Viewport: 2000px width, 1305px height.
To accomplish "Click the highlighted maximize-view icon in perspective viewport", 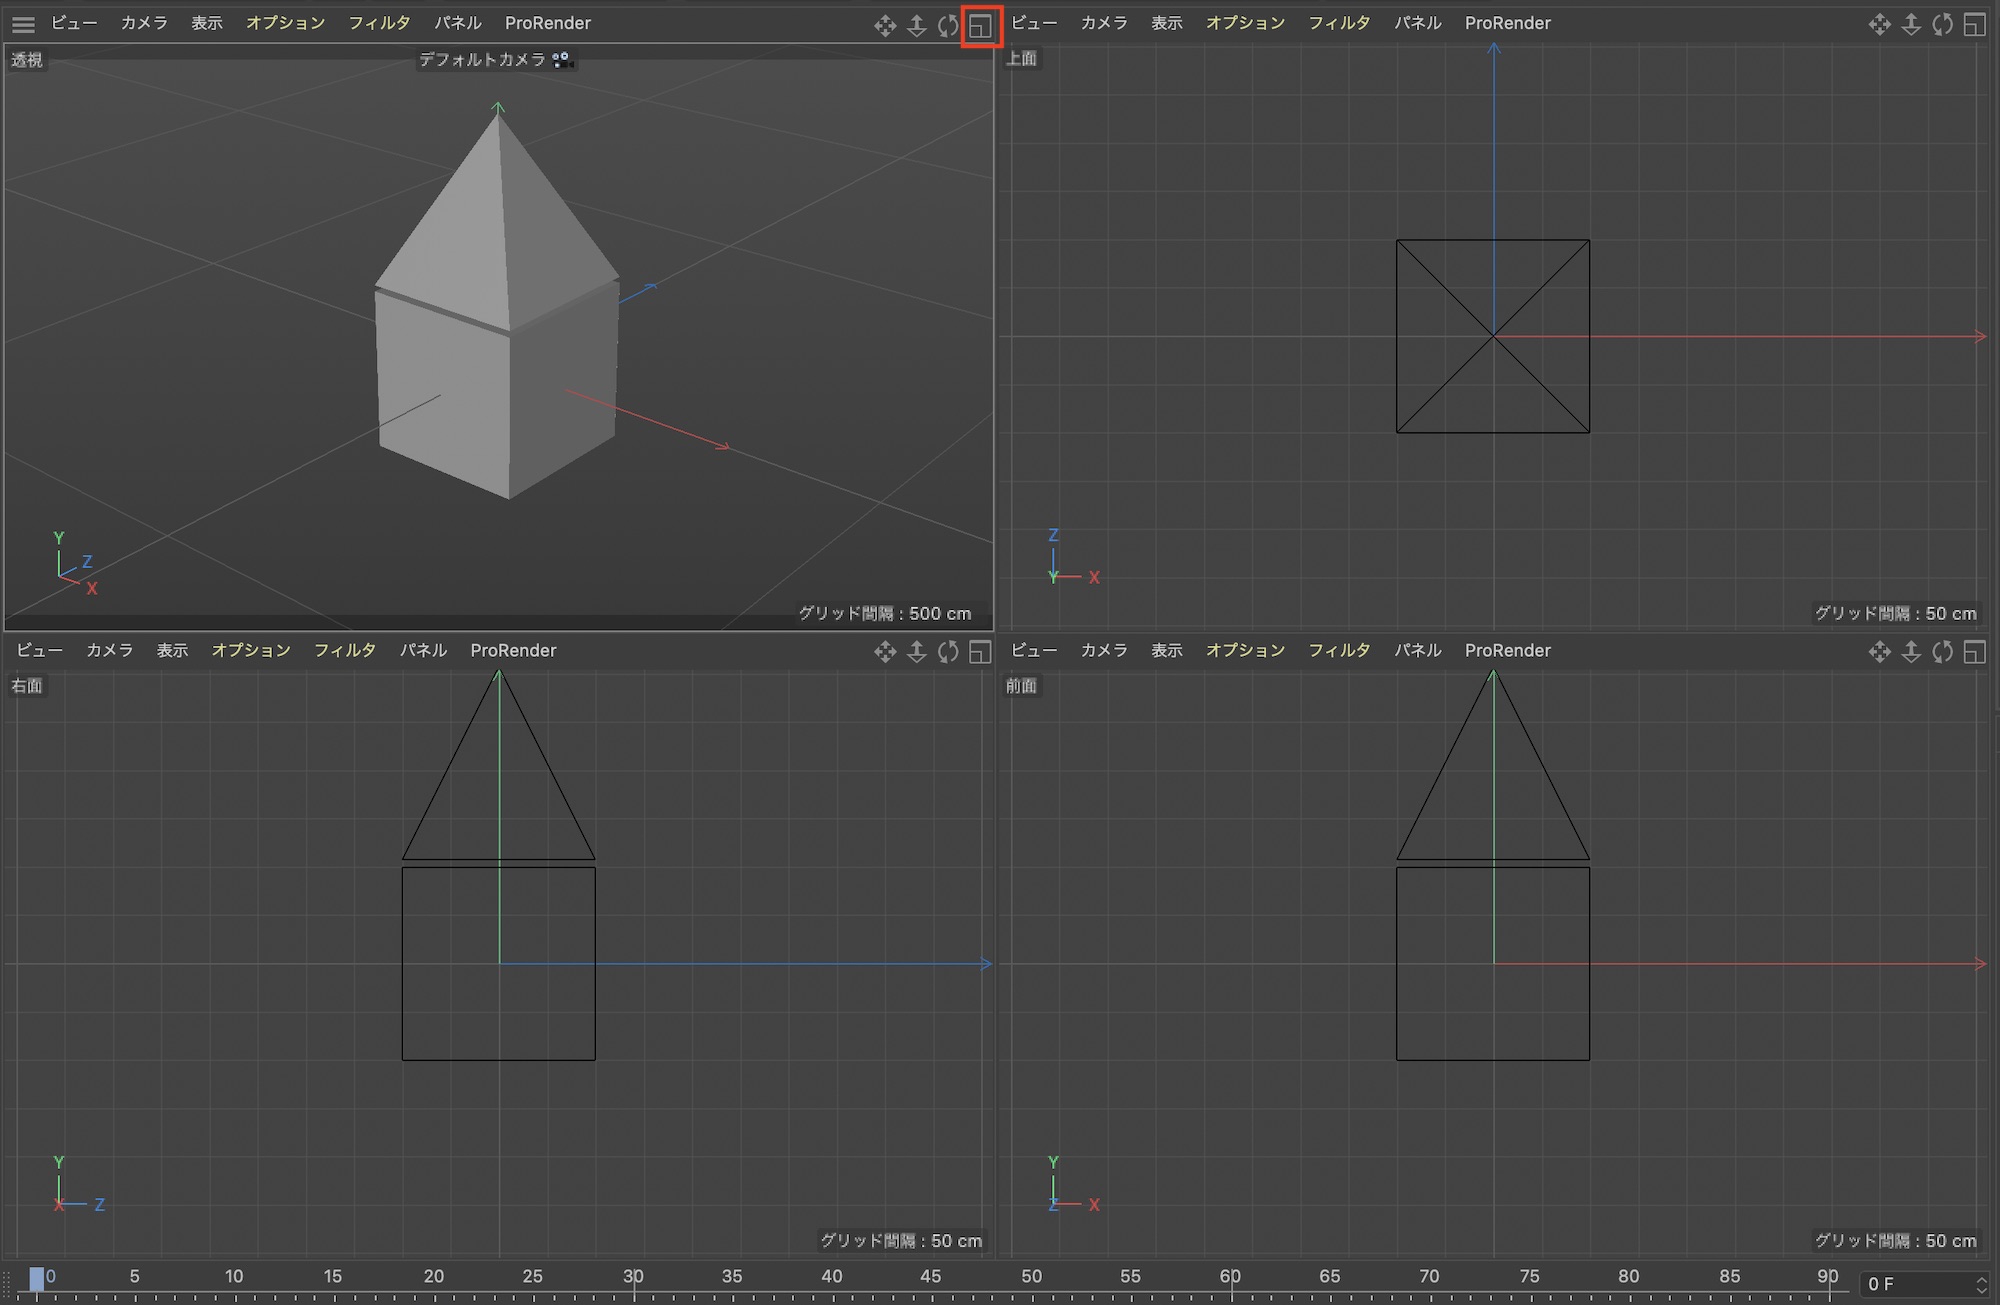I will click(980, 25).
